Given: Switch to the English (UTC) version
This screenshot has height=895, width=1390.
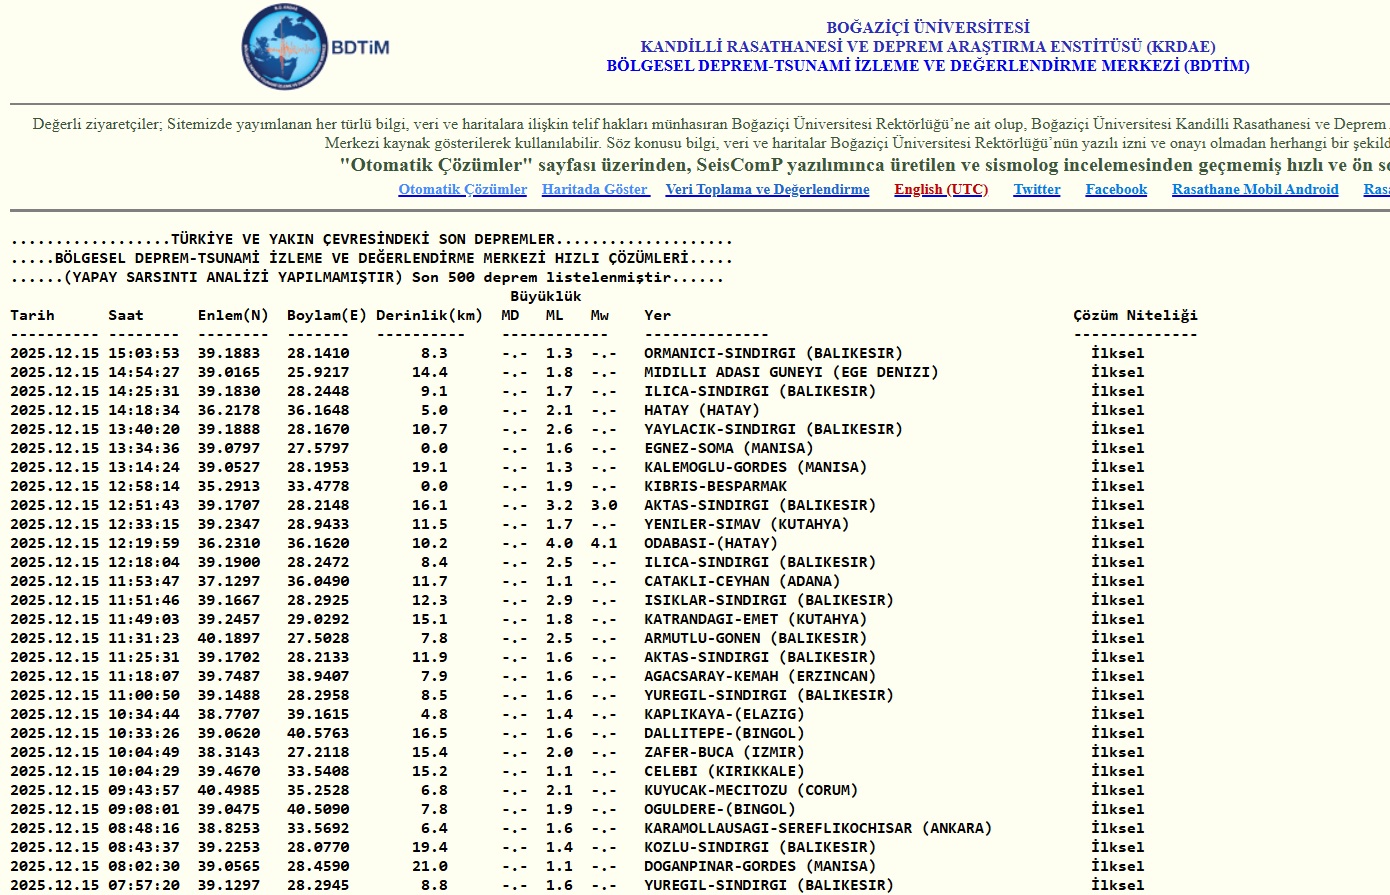Looking at the screenshot, I should (940, 190).
